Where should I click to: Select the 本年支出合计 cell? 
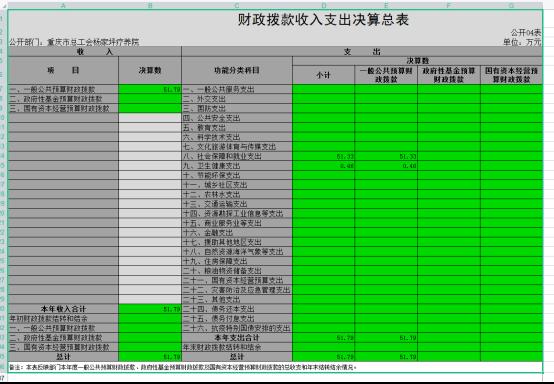pos(237,337)
